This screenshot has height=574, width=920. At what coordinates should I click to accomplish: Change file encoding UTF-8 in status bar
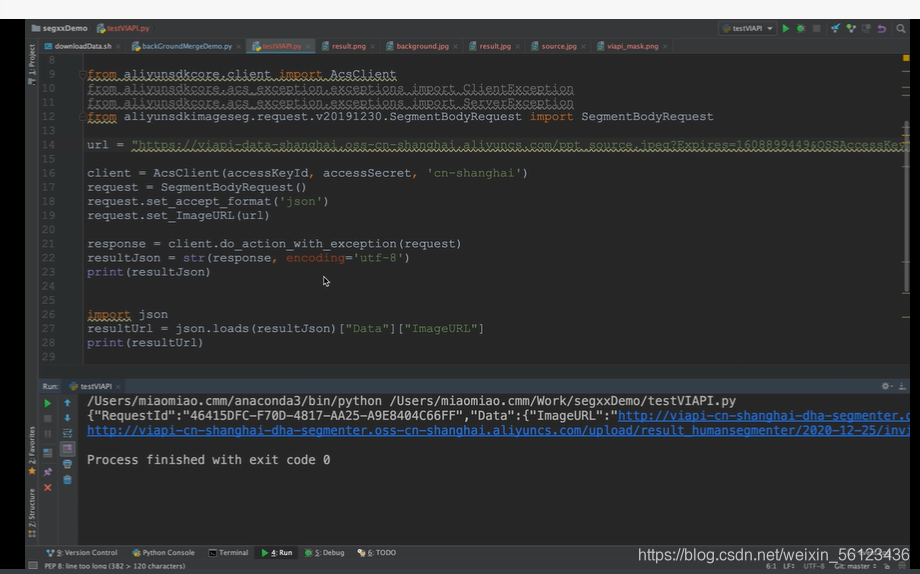(x=814, y=566)
